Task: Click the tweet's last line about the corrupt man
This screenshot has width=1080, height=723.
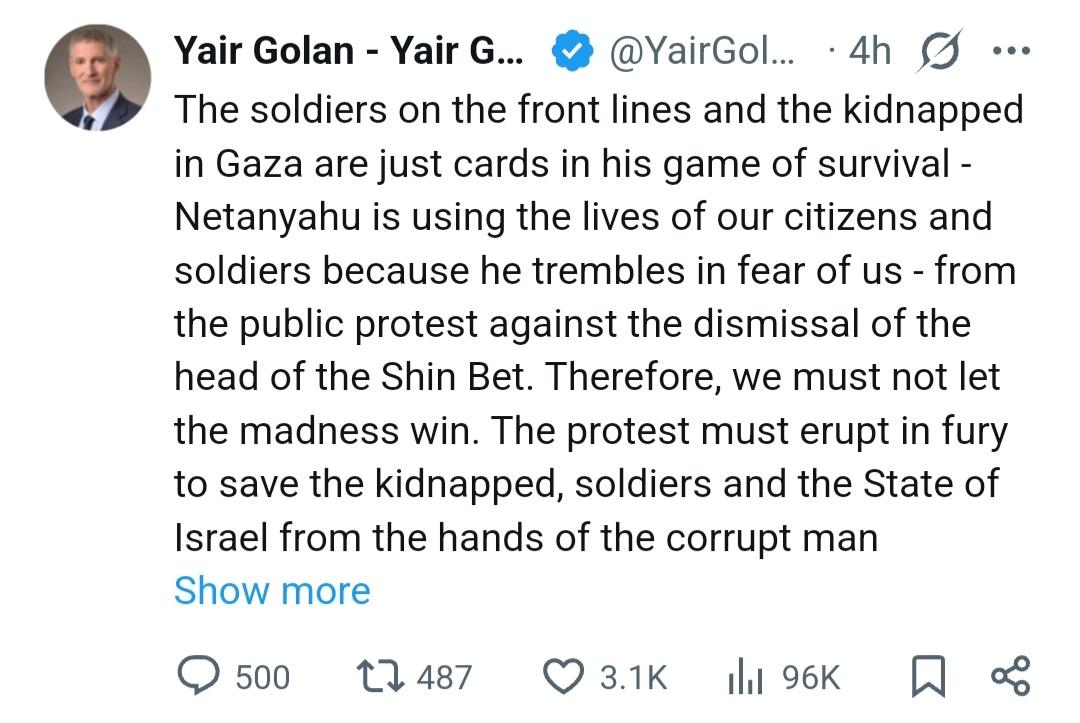Action: tap(525, 538)
